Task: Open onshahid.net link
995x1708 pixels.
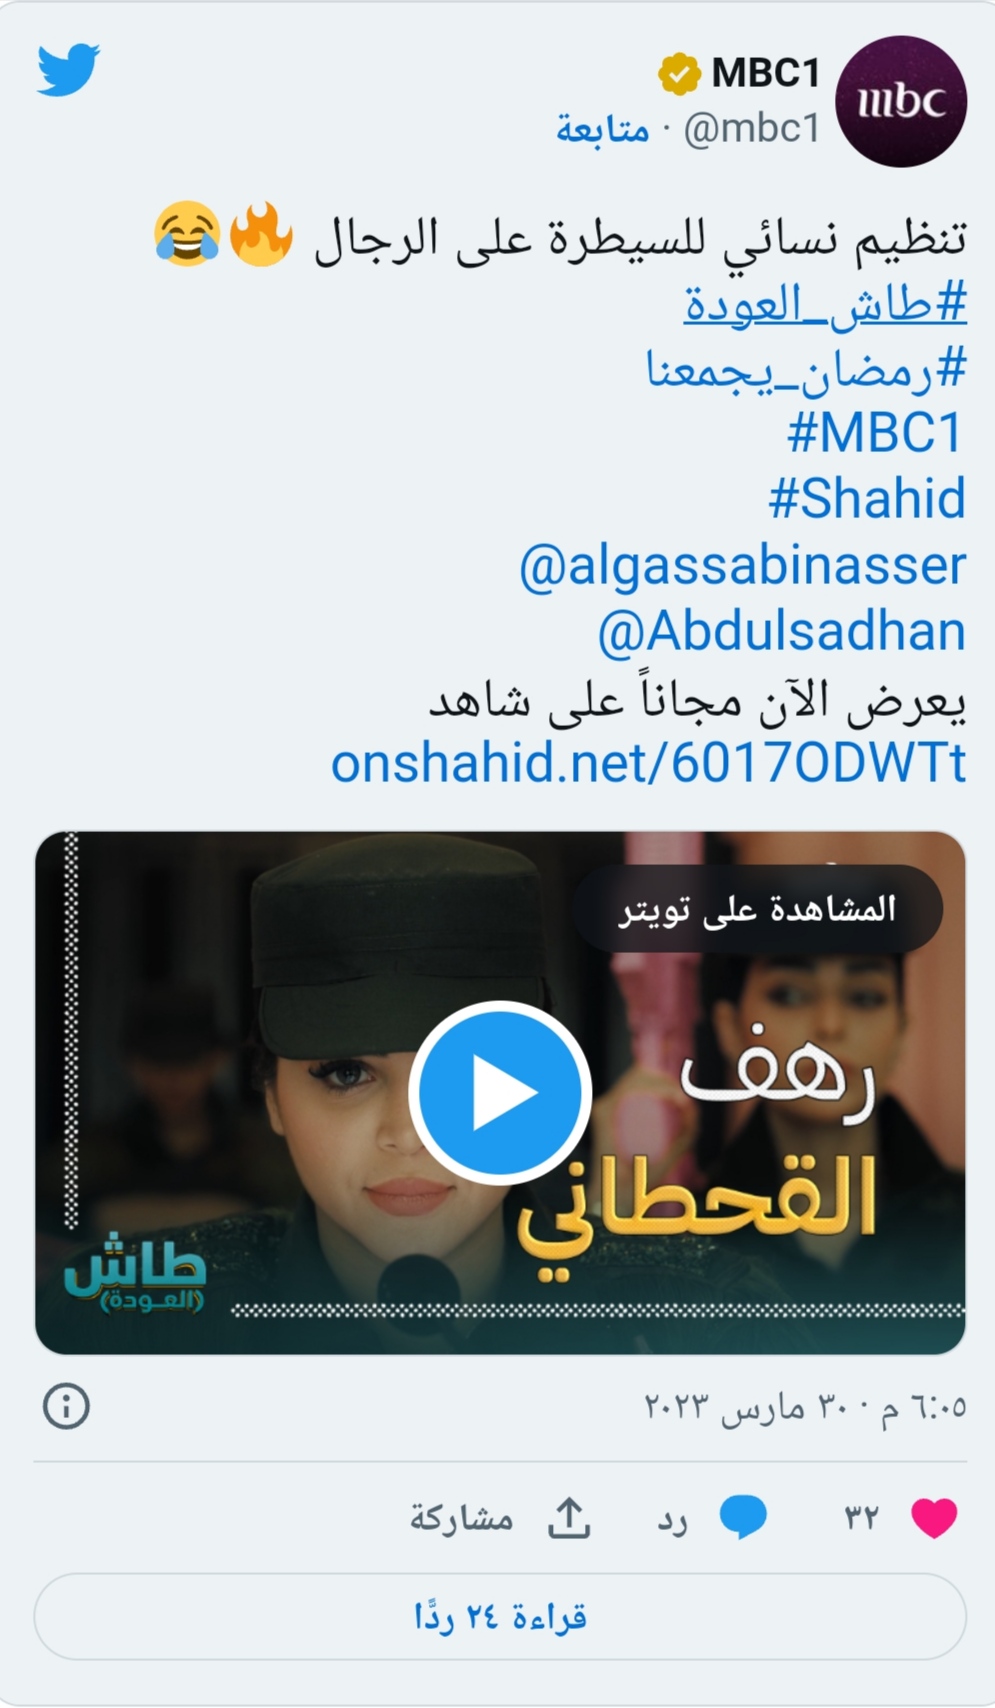Action: [649, 764]
